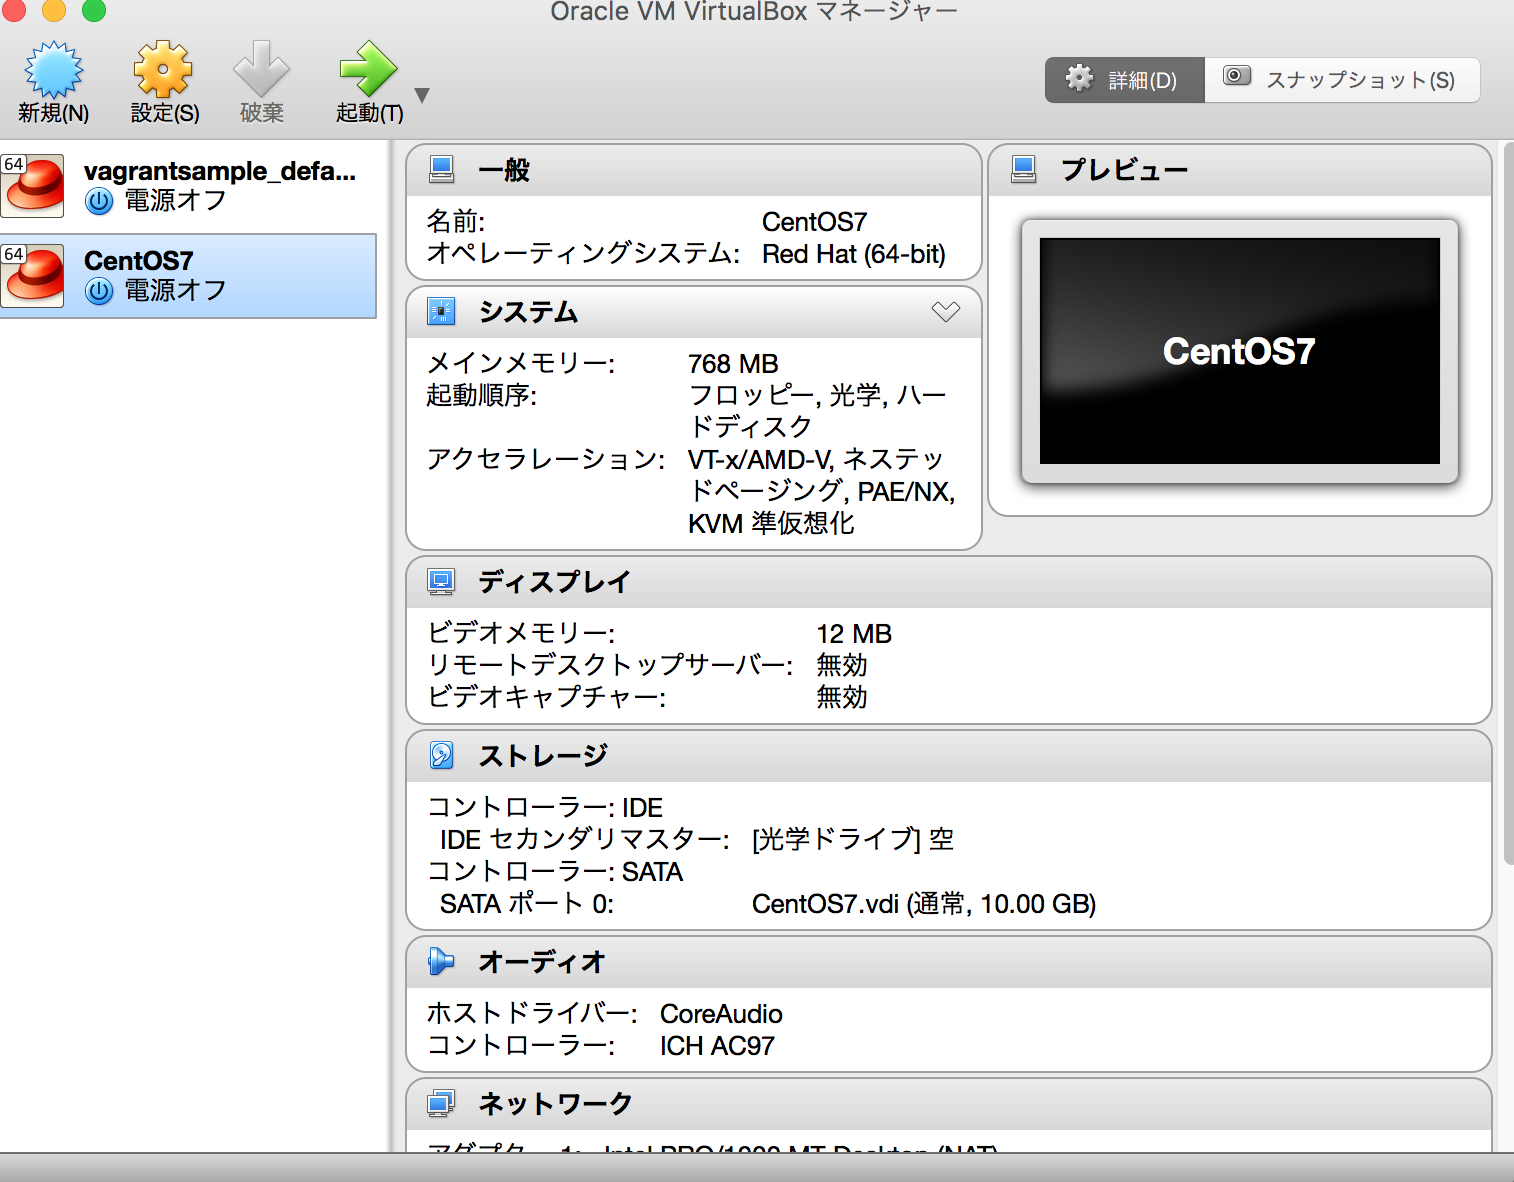Click the 一般 section monitor icon

(440, 169)
